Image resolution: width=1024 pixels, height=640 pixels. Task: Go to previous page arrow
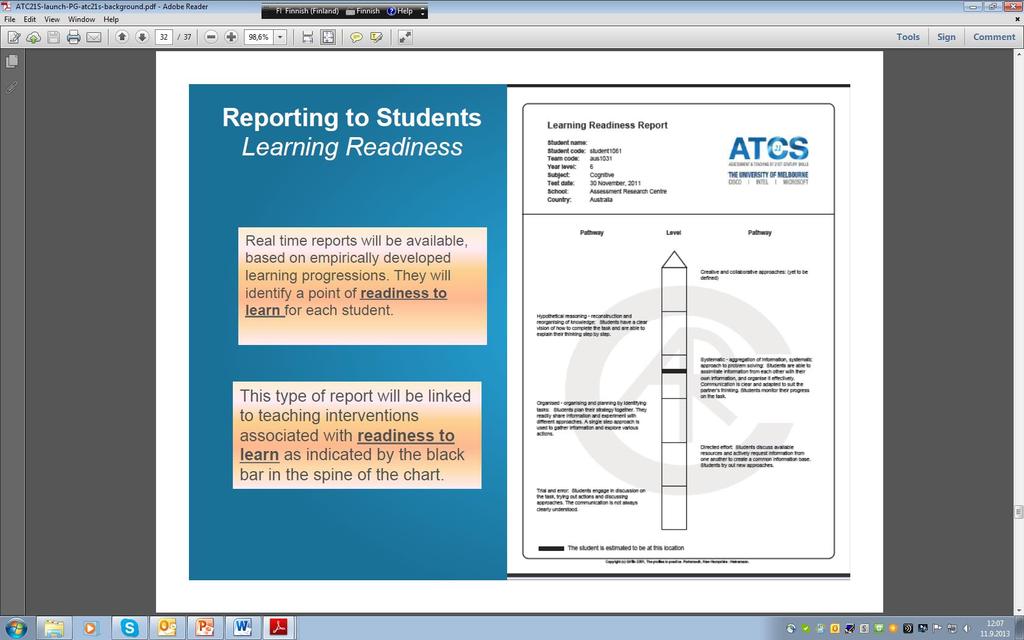click(122, 37)
